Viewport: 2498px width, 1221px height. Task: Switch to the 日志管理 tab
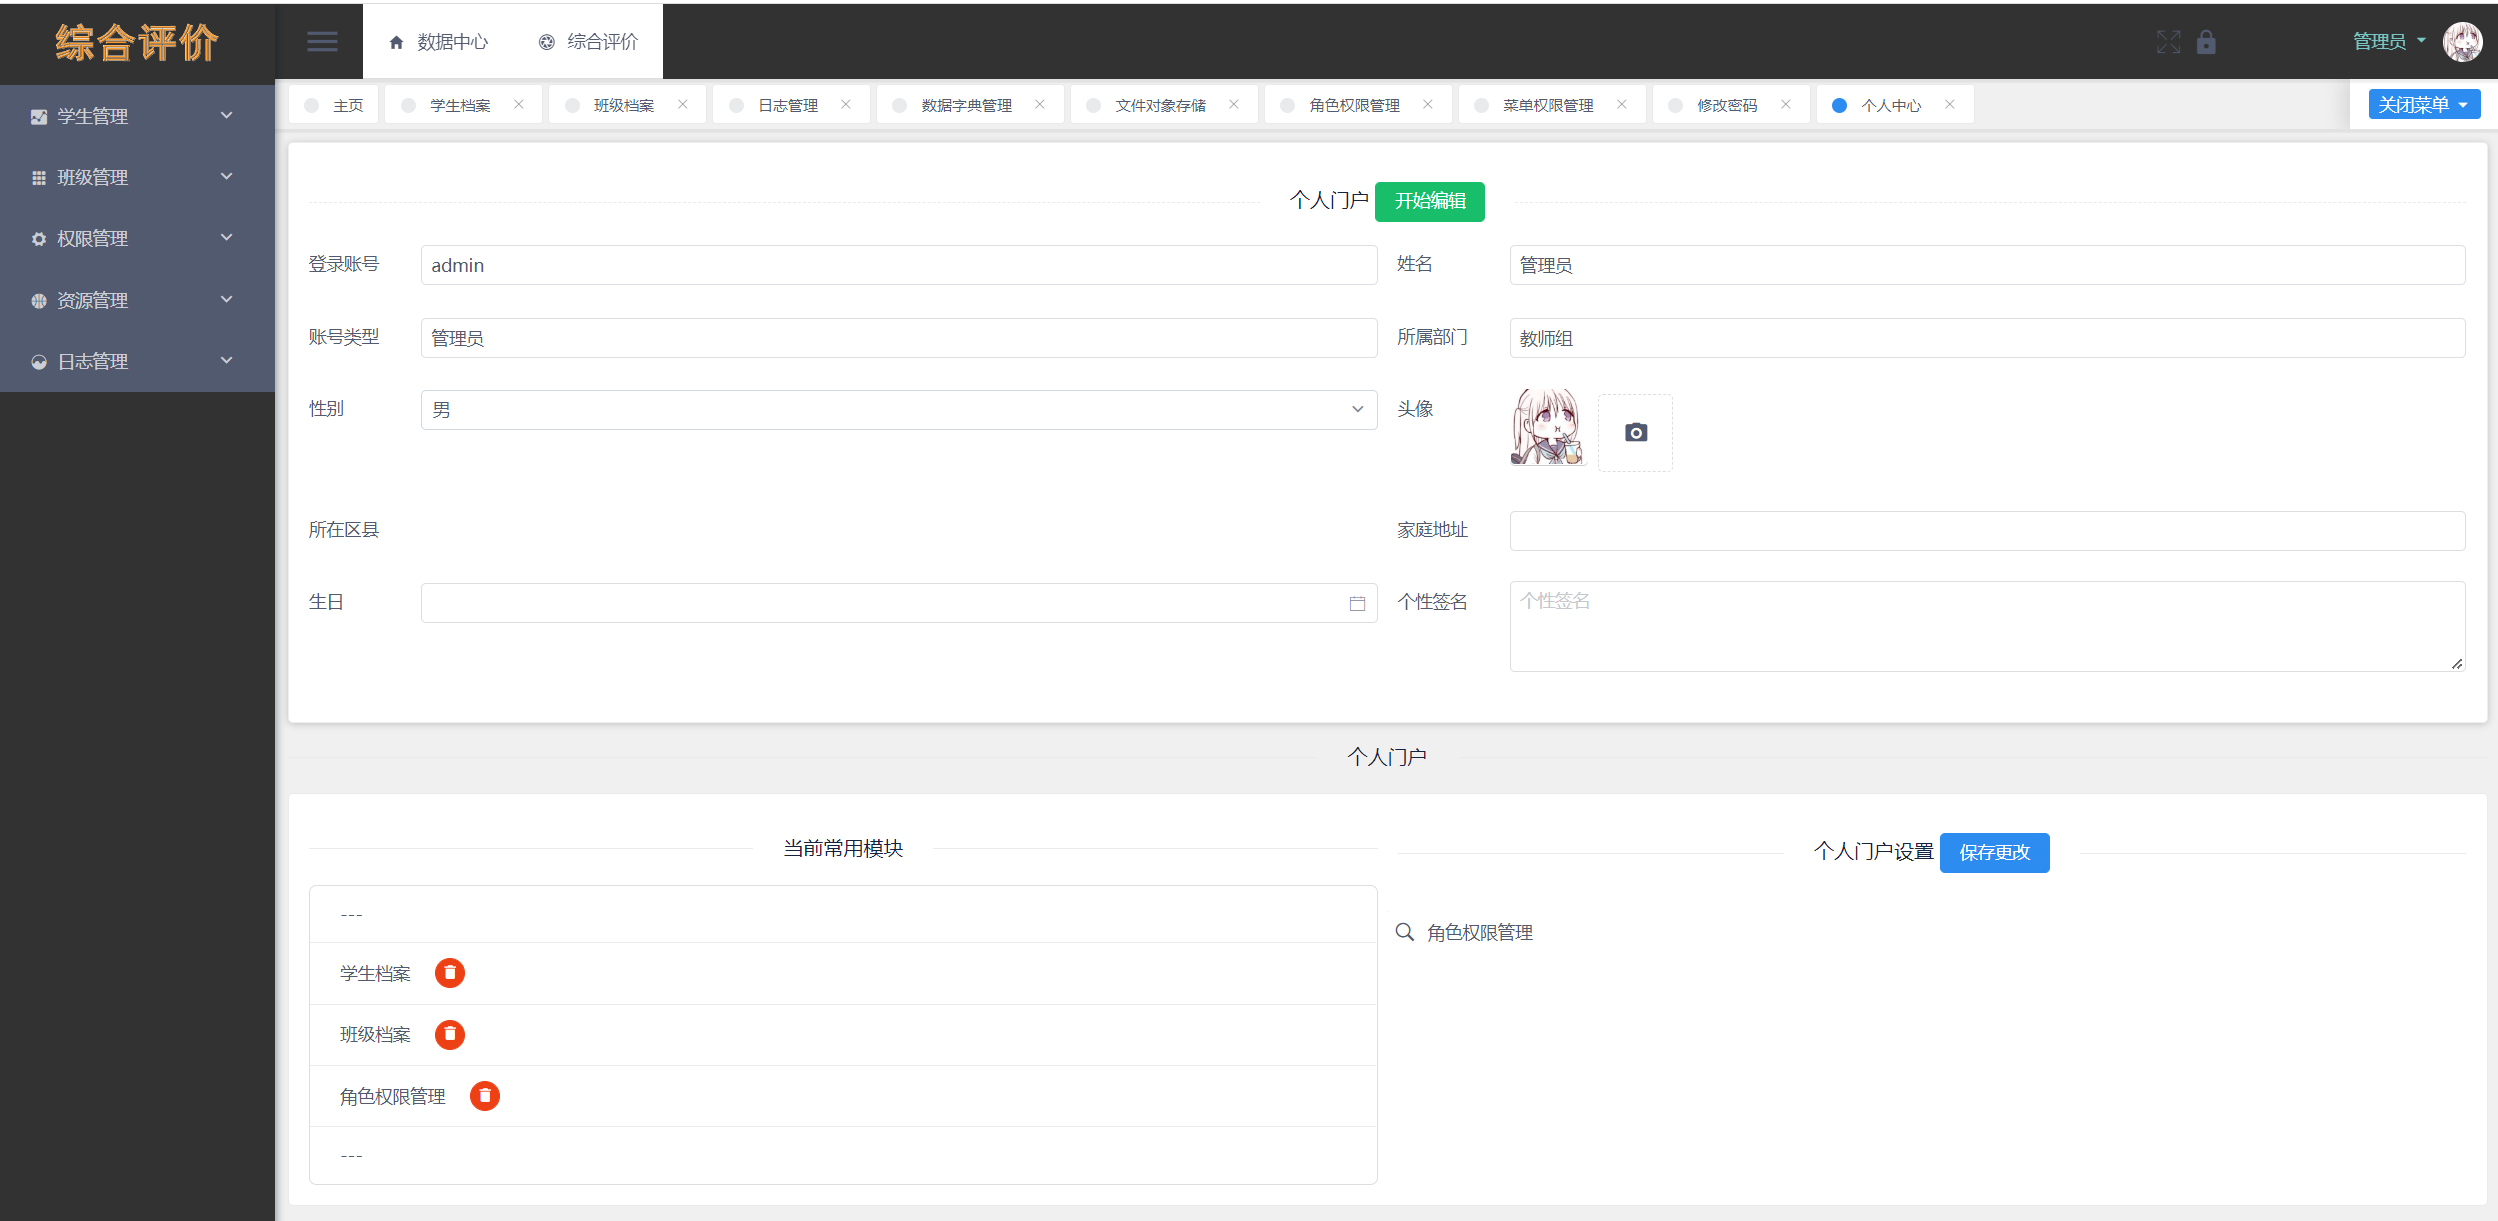[787, 105]
